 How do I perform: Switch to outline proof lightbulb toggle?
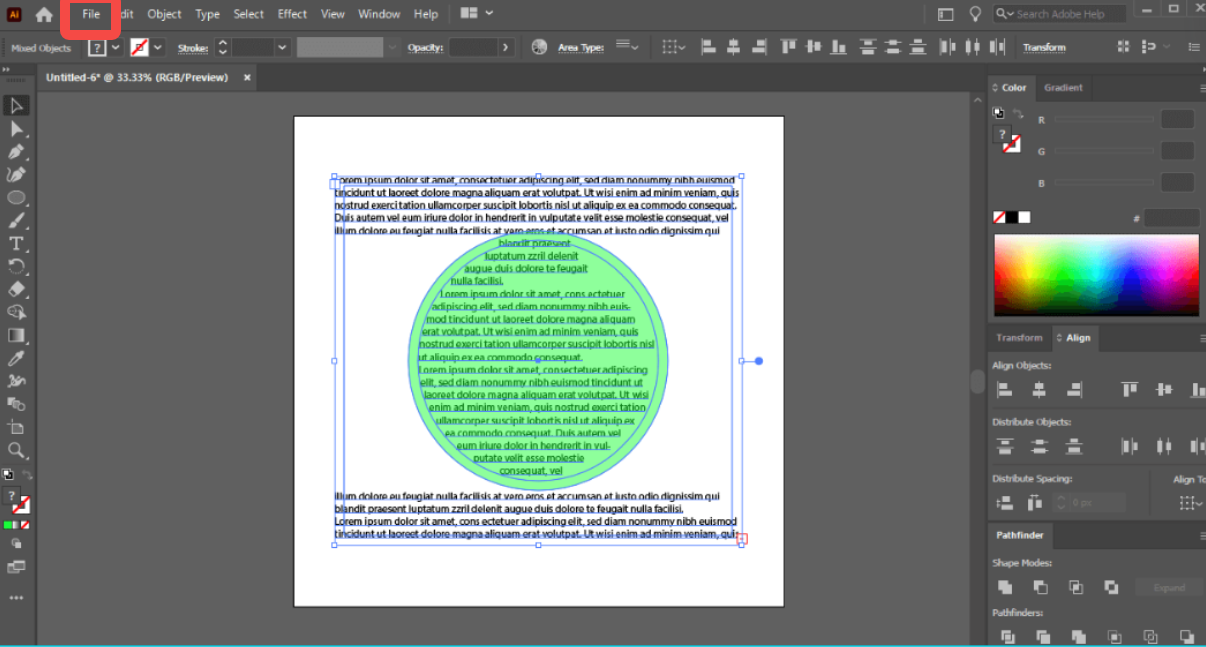975,14
